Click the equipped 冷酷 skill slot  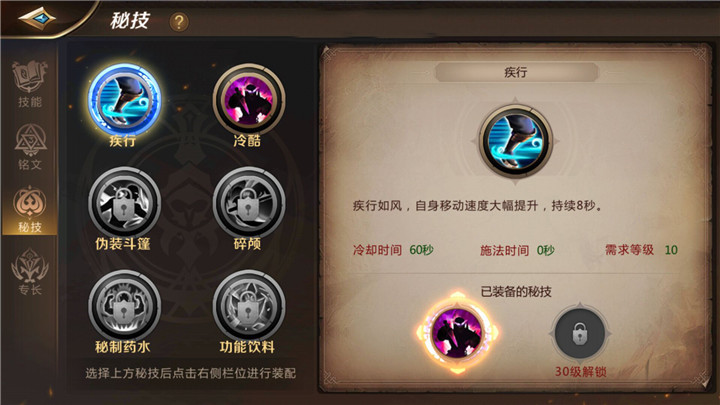coord(457,332)
